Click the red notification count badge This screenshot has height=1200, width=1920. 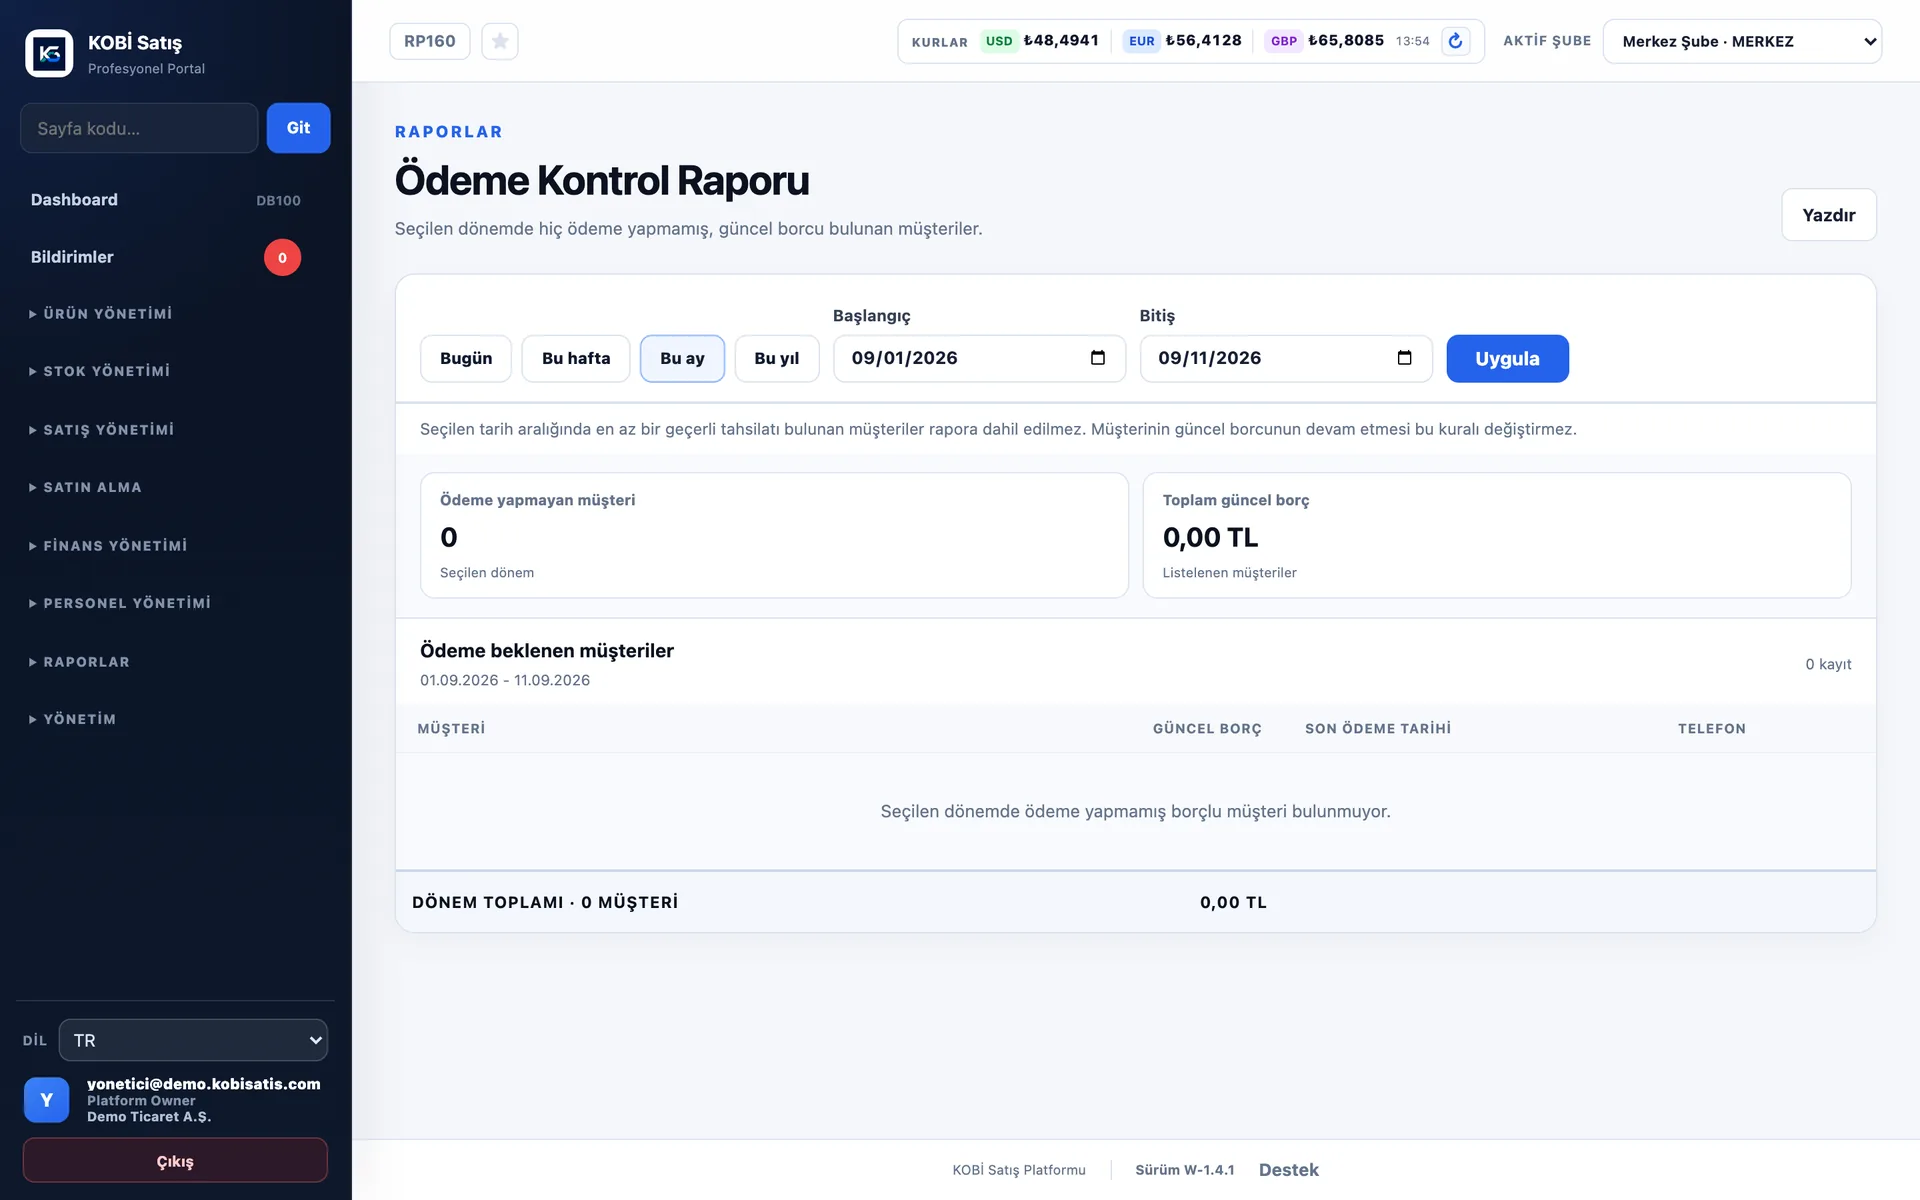(282, 258)
